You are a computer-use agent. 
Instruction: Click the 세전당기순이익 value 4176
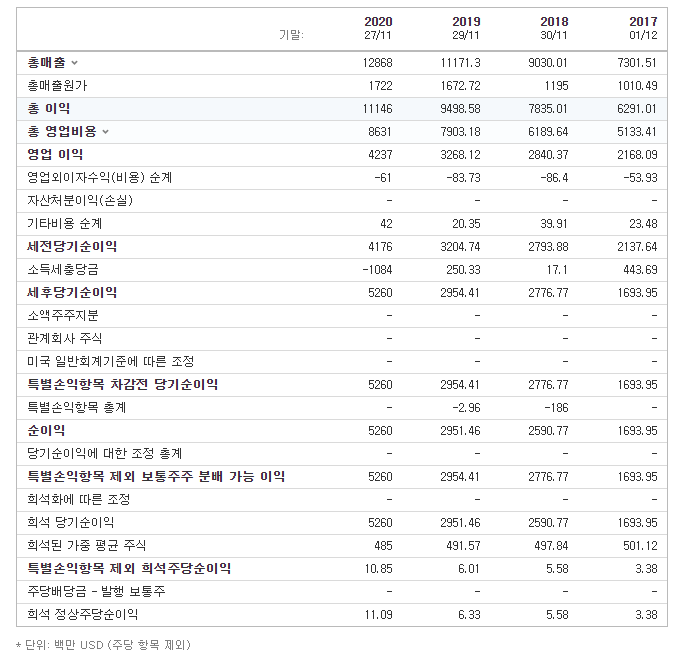pyautogui.click(x=380, y=247)
